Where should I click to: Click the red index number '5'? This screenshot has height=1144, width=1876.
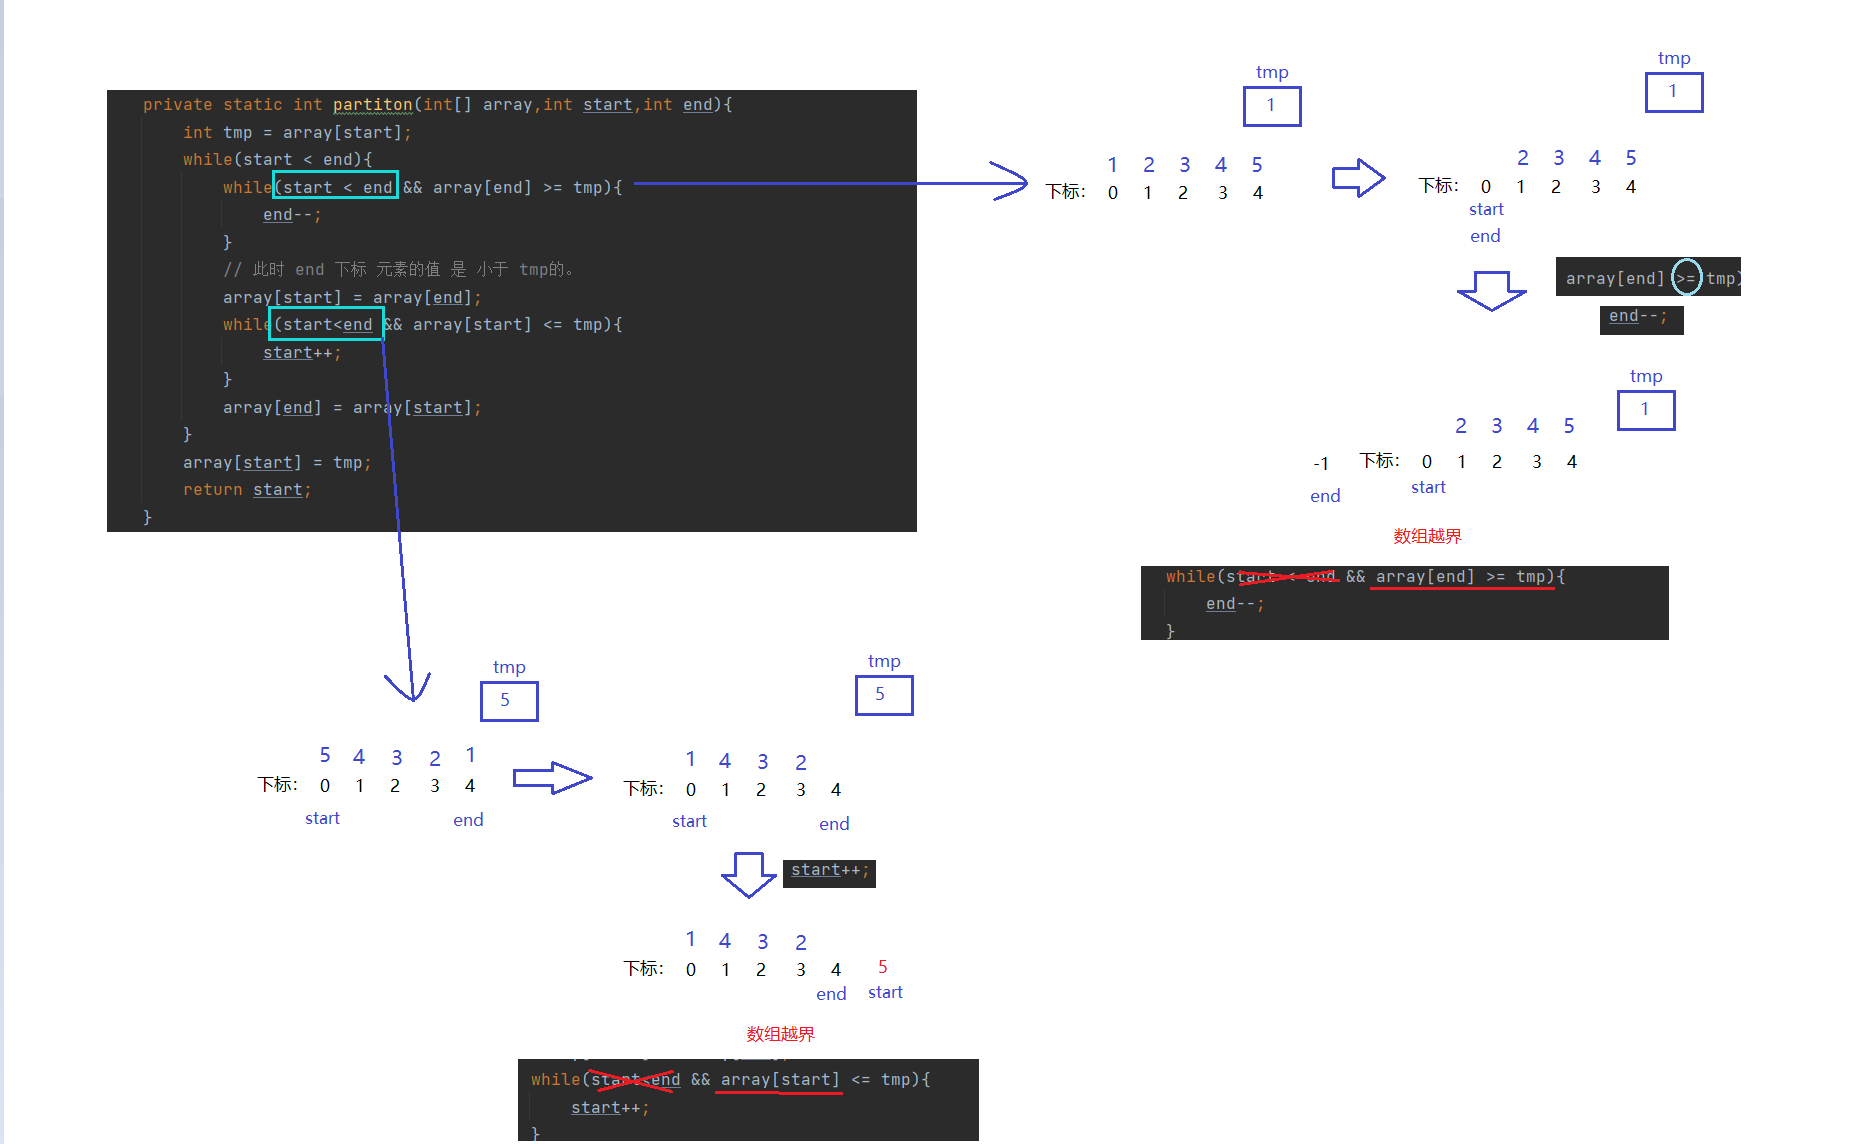coord(882,967)
